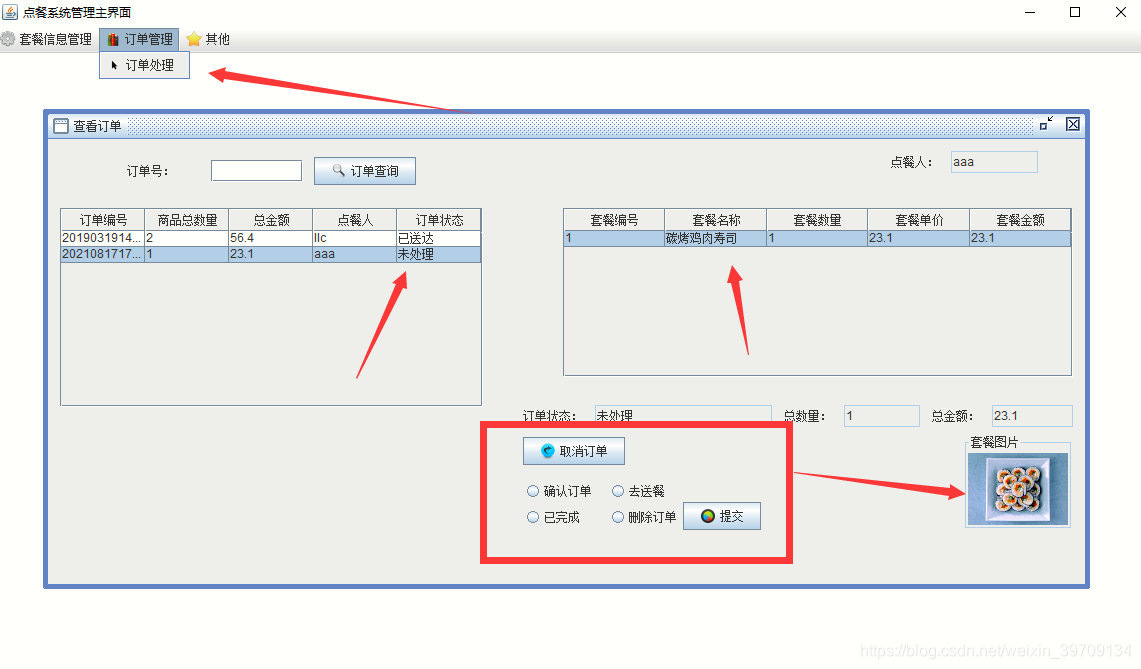
Task: Click the 总金额 column header in orders table
Action: (271, 220)
